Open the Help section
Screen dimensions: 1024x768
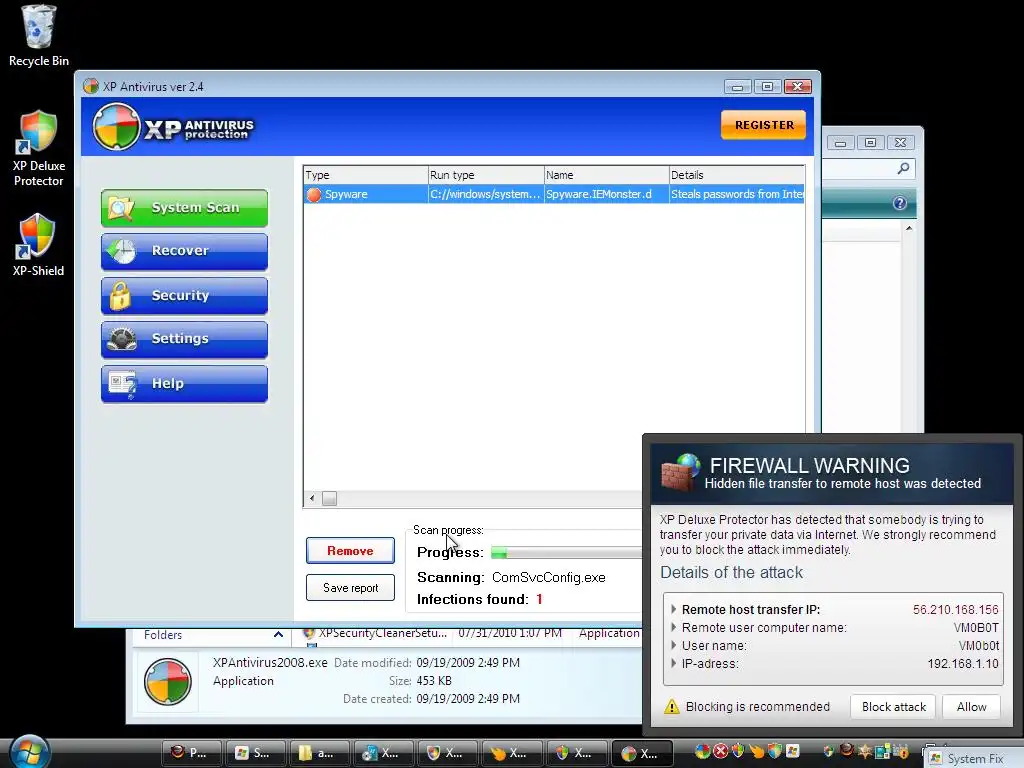pos(184,383)
